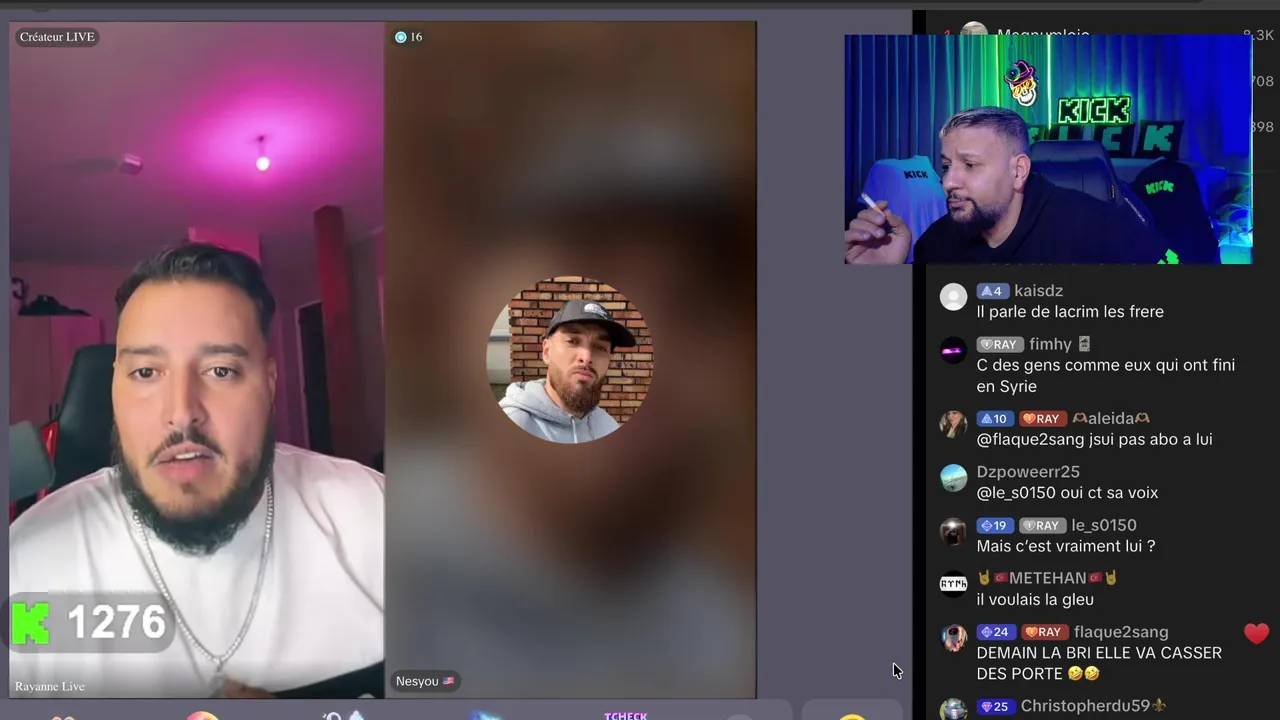Click the level 24 badge next to flaque2sang
Image resolution: width=1280 pixels, height=720 pixels.
(x=995, y=632)
